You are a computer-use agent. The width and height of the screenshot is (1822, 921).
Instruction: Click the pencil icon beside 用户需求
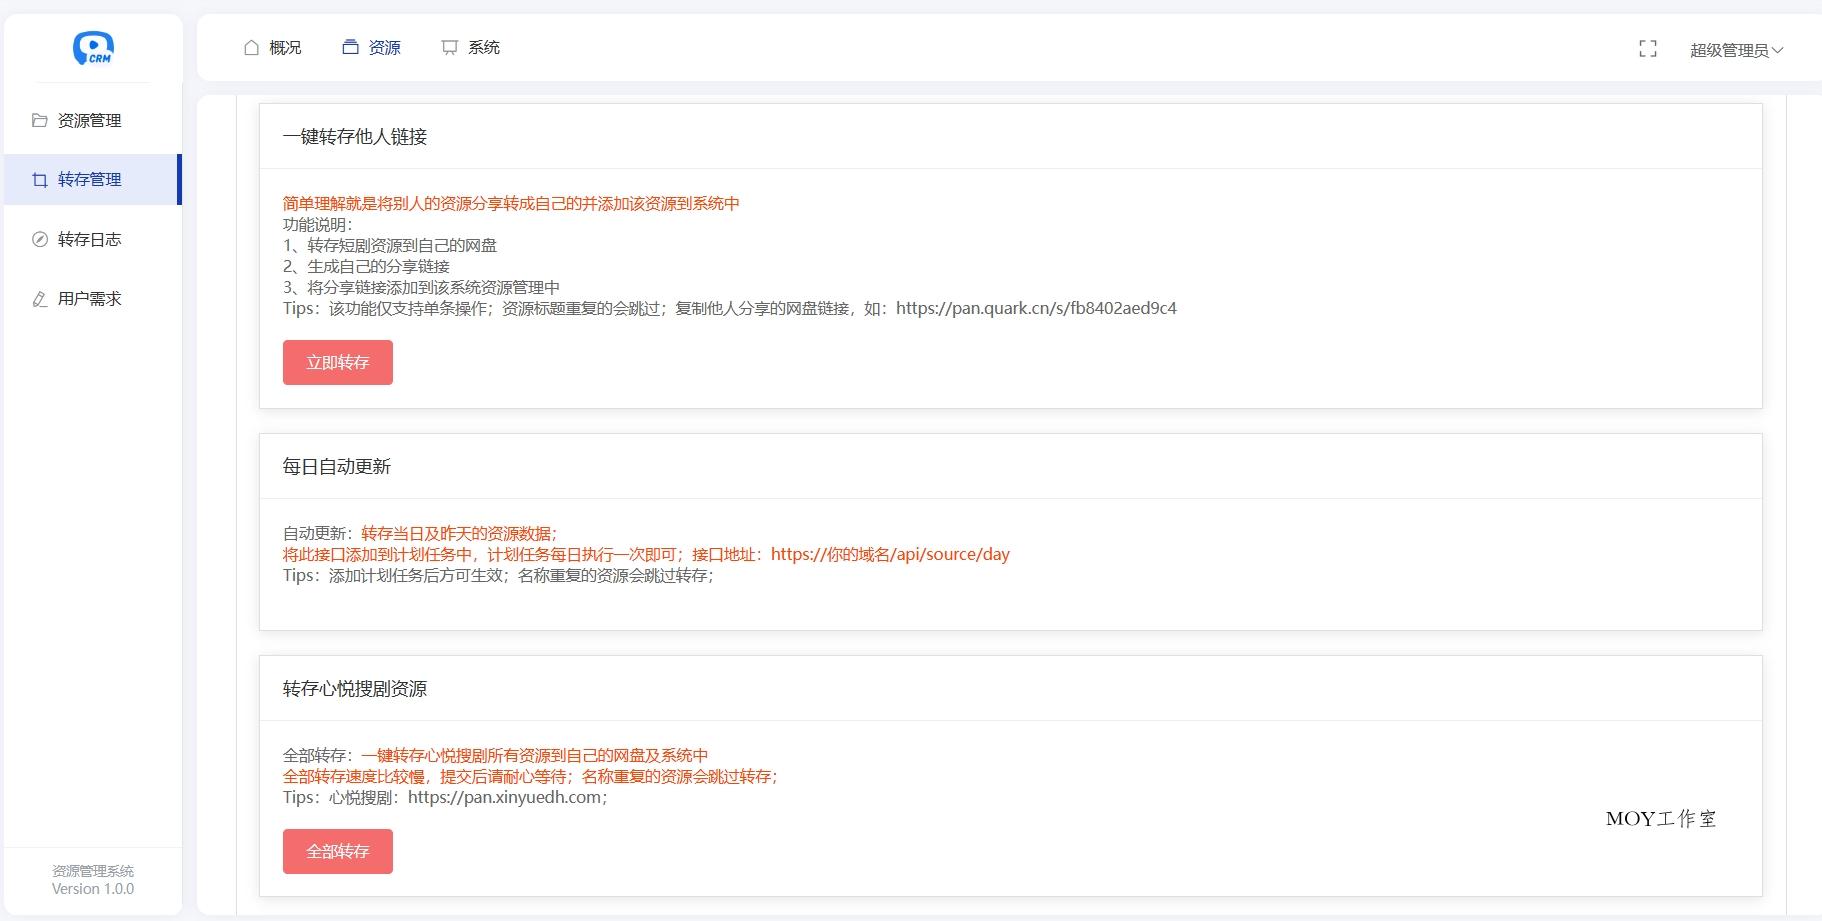click(x=40, y=299)
